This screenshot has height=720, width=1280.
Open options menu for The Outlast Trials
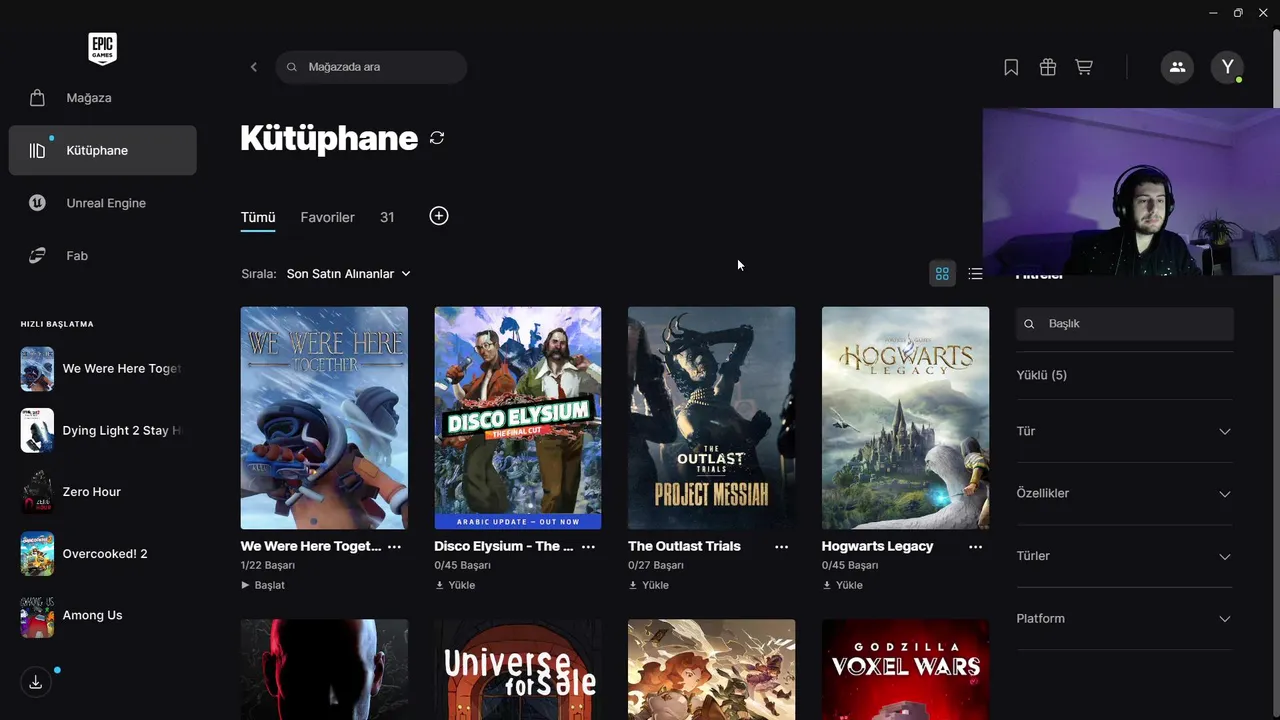pyautogui.click(x=782, y=547)
